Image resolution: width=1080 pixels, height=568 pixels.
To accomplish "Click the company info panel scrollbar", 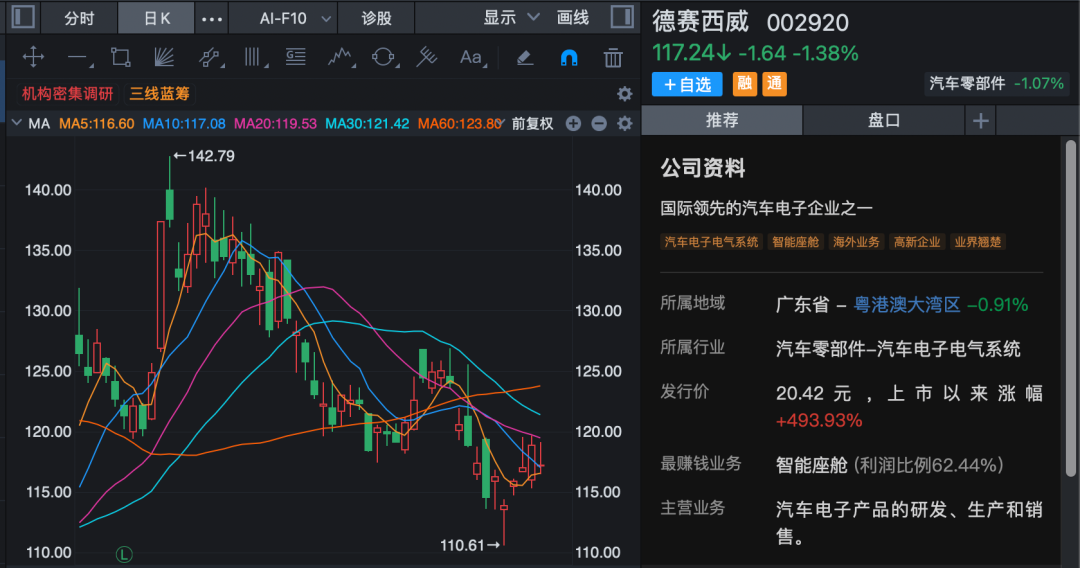I will point(1070,308).
